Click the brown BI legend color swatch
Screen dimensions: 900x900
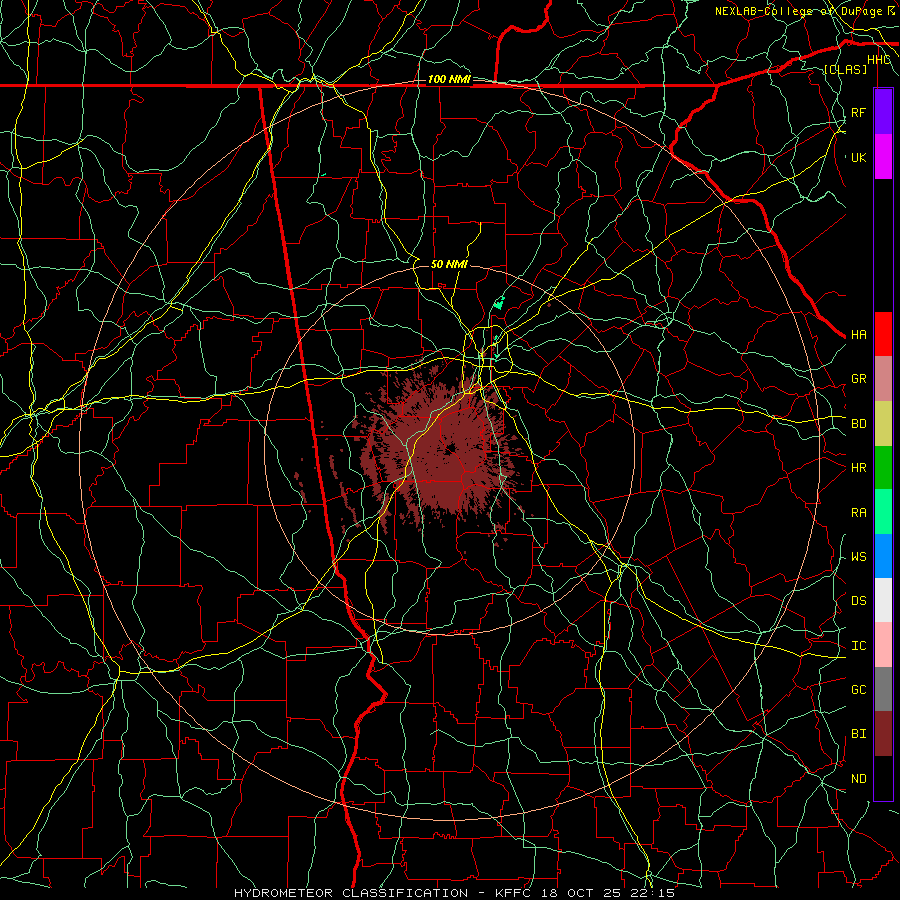pyautogui.click(x=883, y=734)
